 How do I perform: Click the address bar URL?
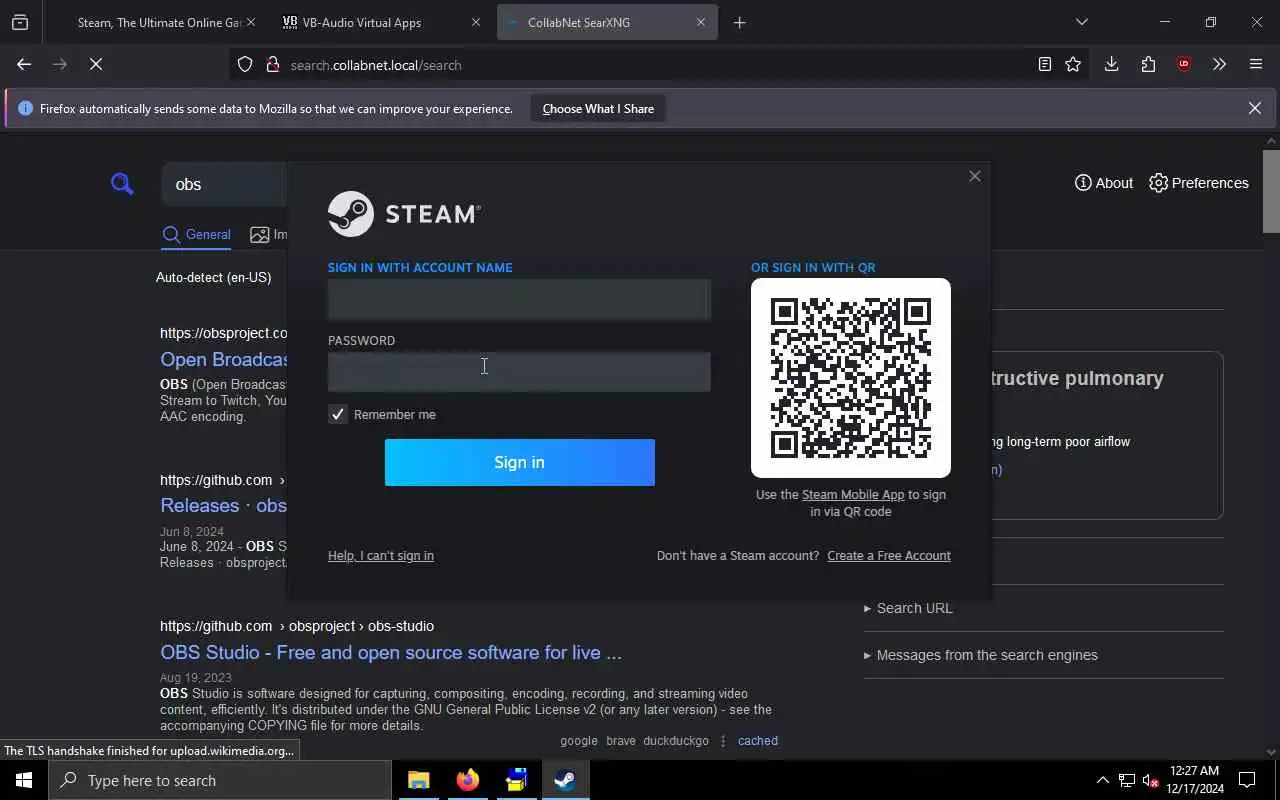[x=376, y=65]
